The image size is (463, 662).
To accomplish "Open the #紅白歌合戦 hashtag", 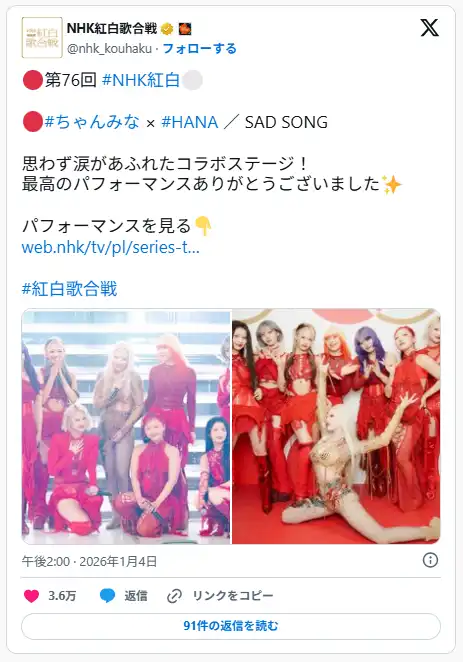I will (69, 289).
